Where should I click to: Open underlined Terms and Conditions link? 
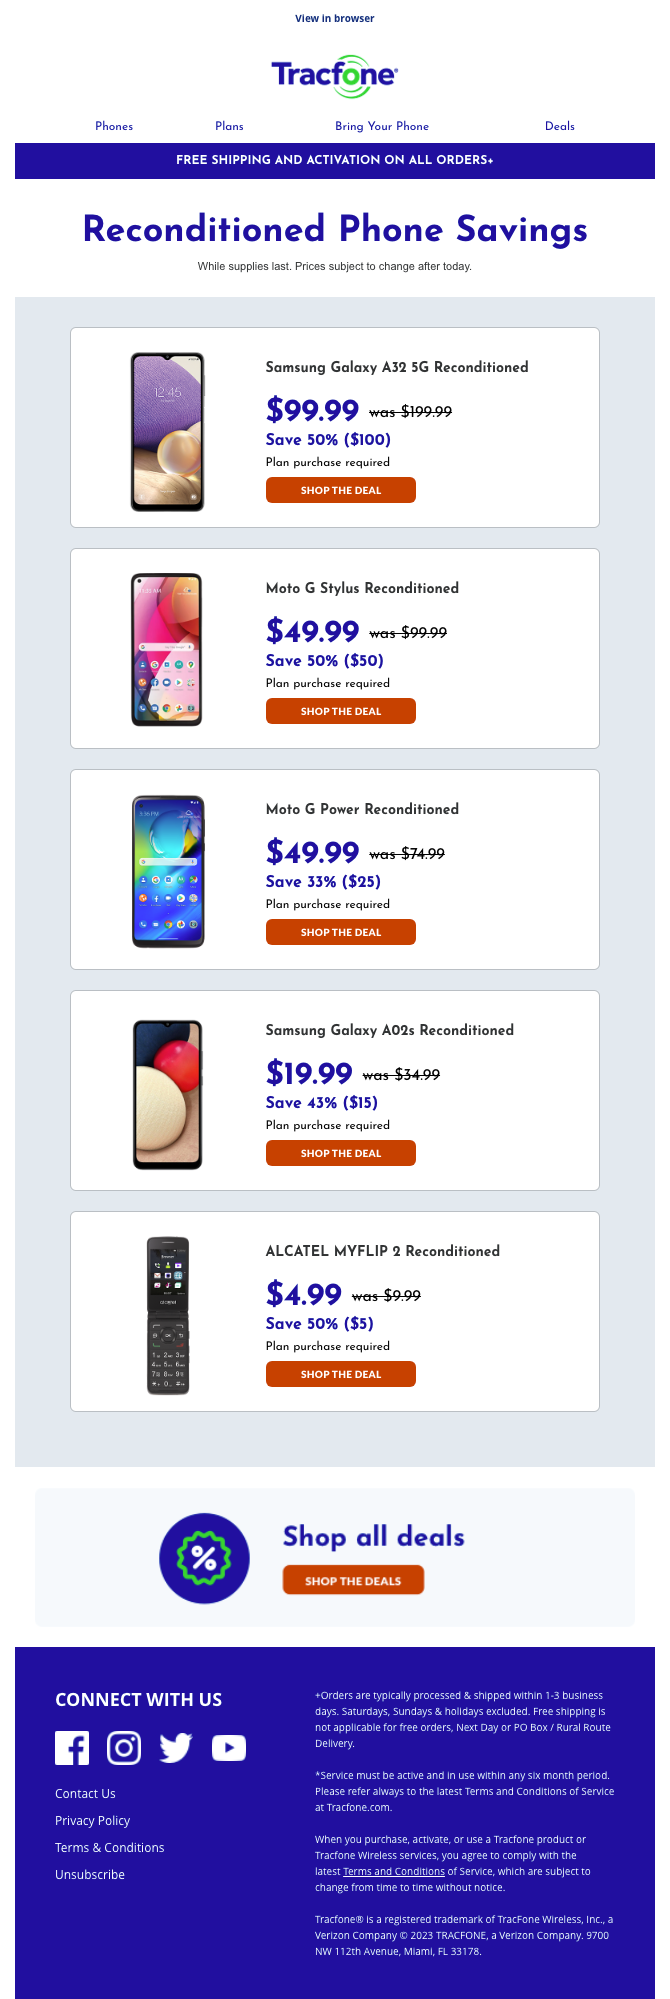394,1871
